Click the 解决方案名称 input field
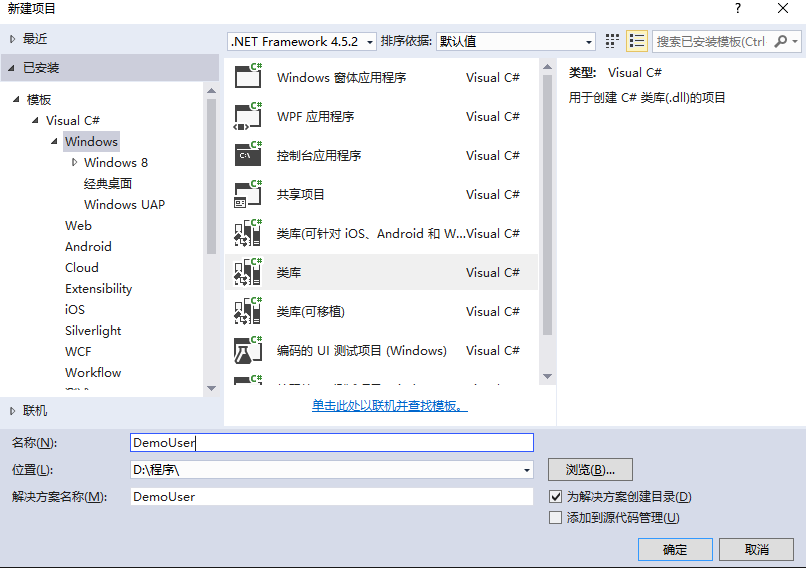Viewport: 806px width, 568px height. (x=332, y=497)
